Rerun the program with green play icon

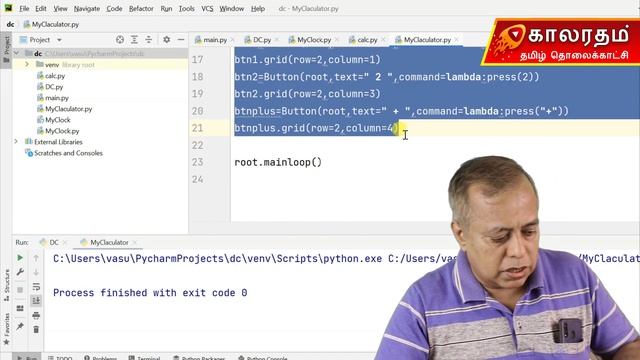pyautogui.click(x=20, y=258)
